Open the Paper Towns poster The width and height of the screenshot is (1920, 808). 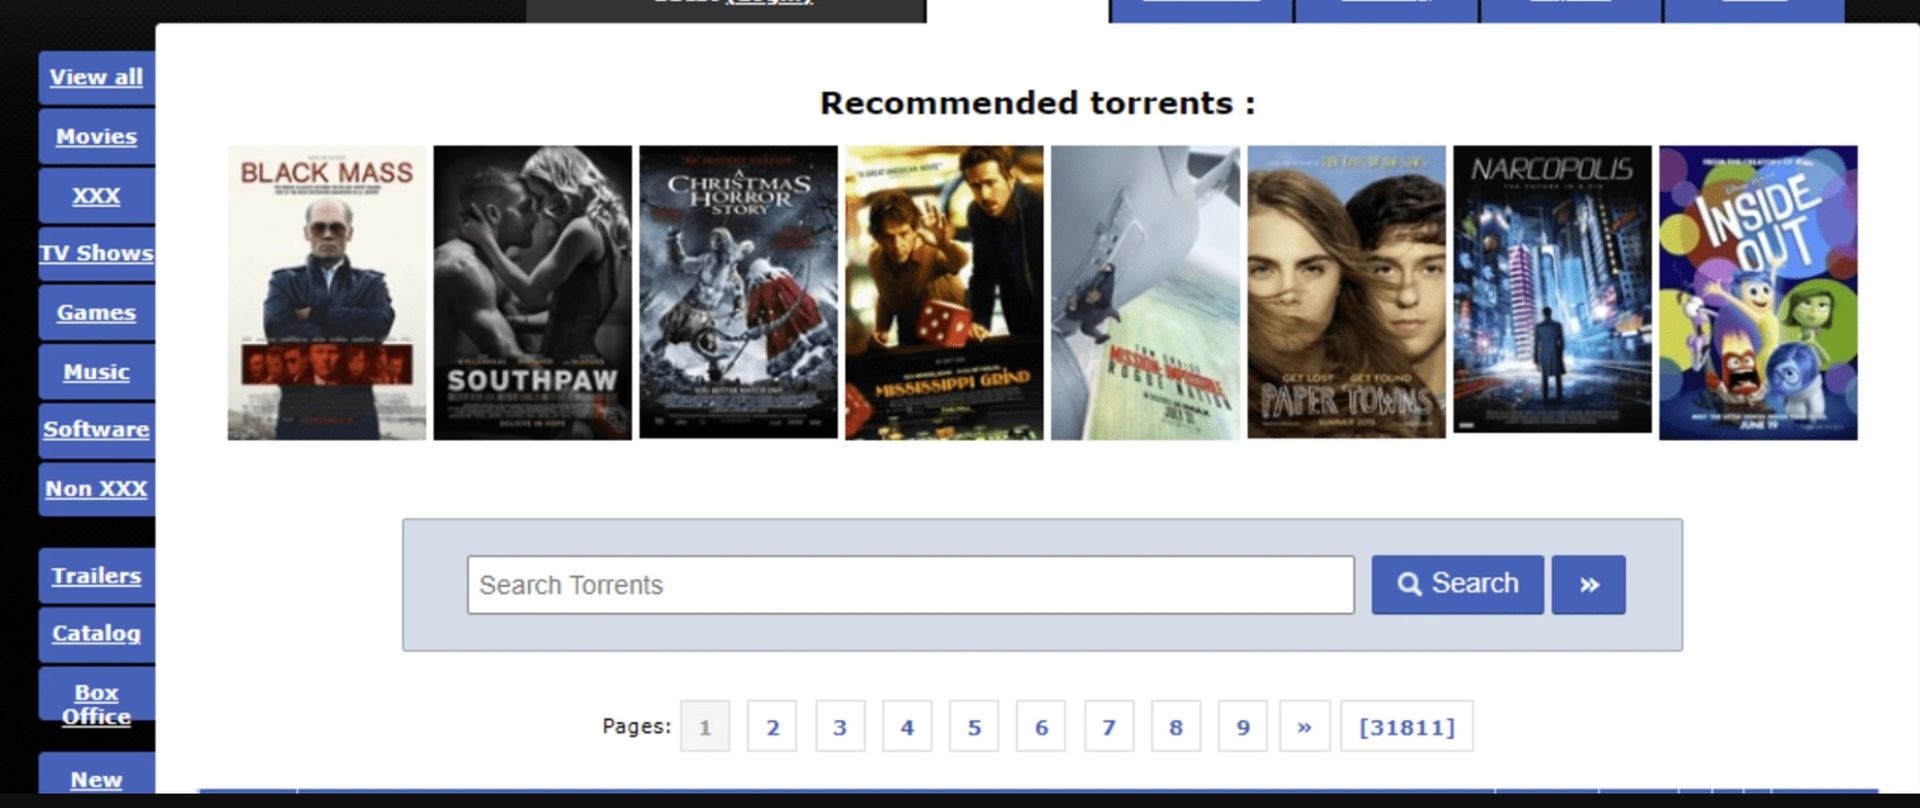tap(1346, 292)
